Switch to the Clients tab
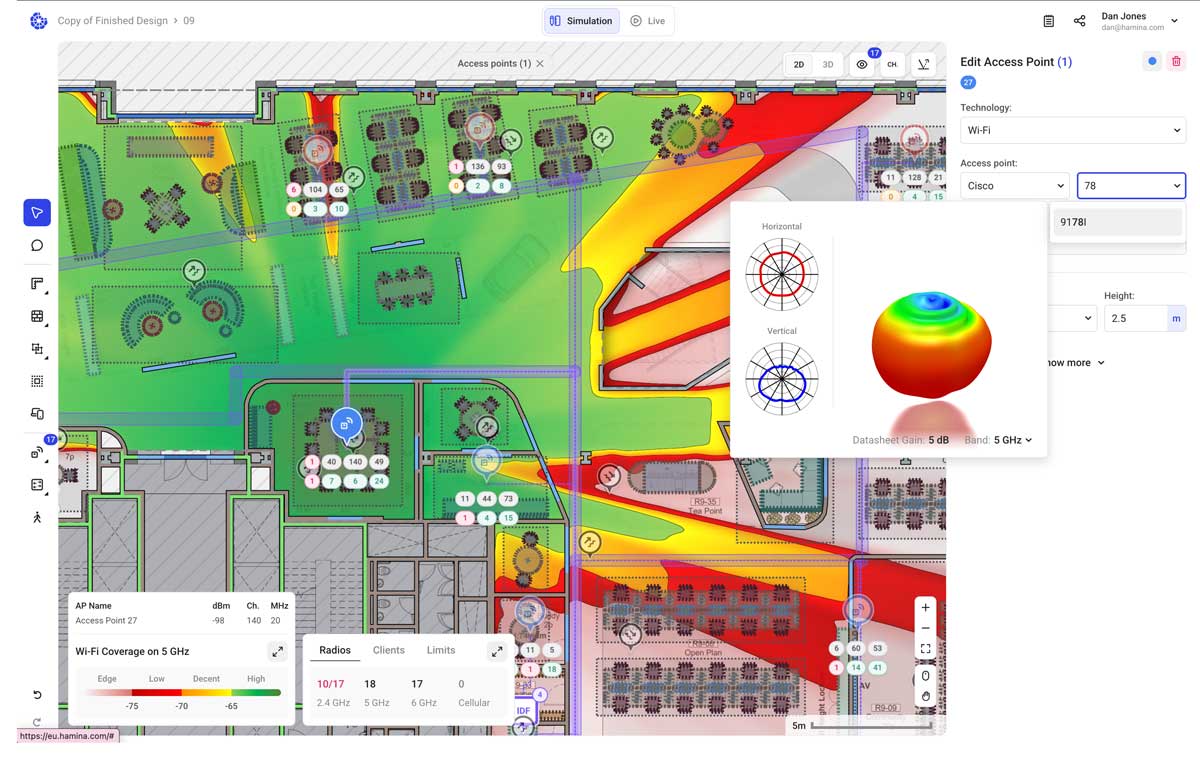 pyautogui.click(x=388, y=650)
